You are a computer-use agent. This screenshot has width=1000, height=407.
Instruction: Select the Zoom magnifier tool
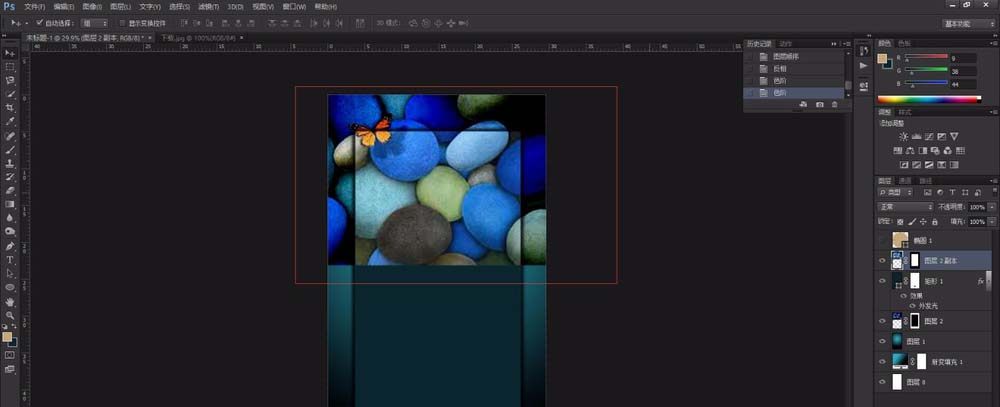point(10,315)
